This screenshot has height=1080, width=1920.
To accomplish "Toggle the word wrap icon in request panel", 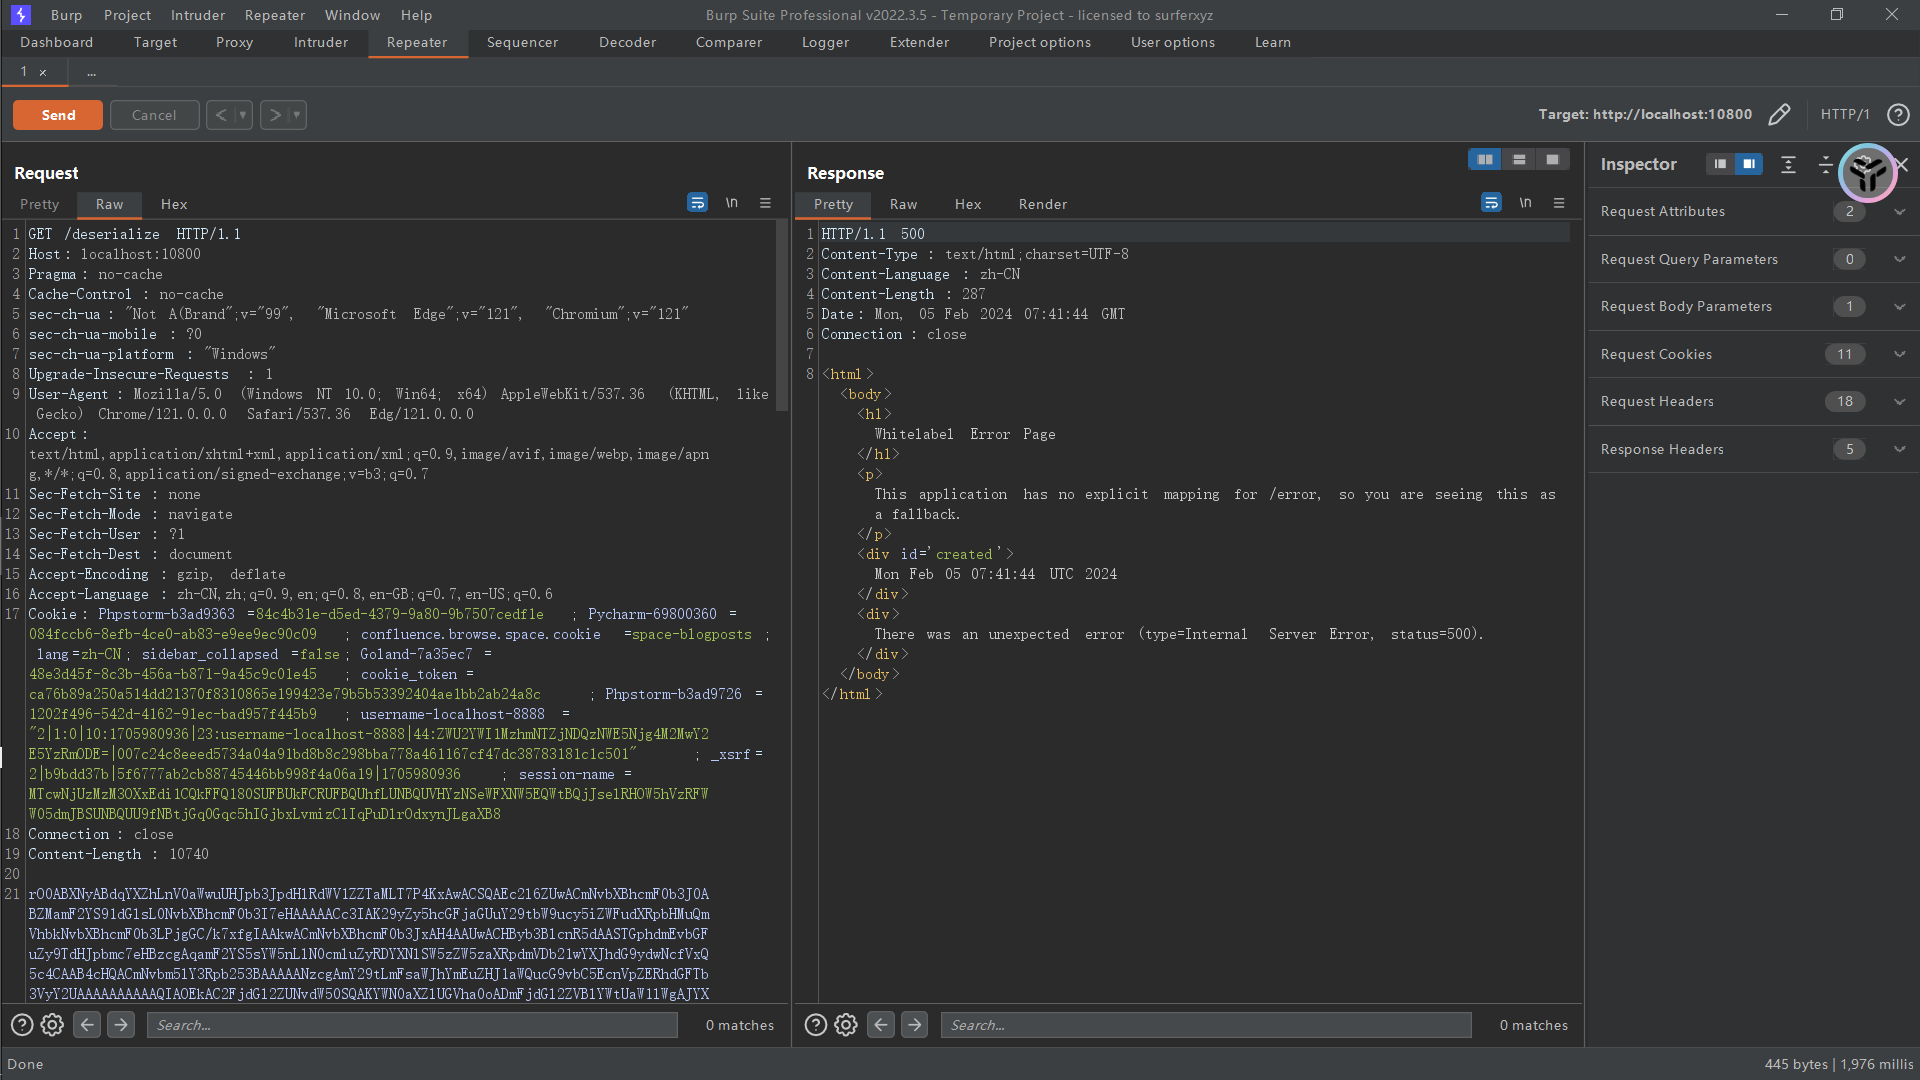I will tap(698, 203).
